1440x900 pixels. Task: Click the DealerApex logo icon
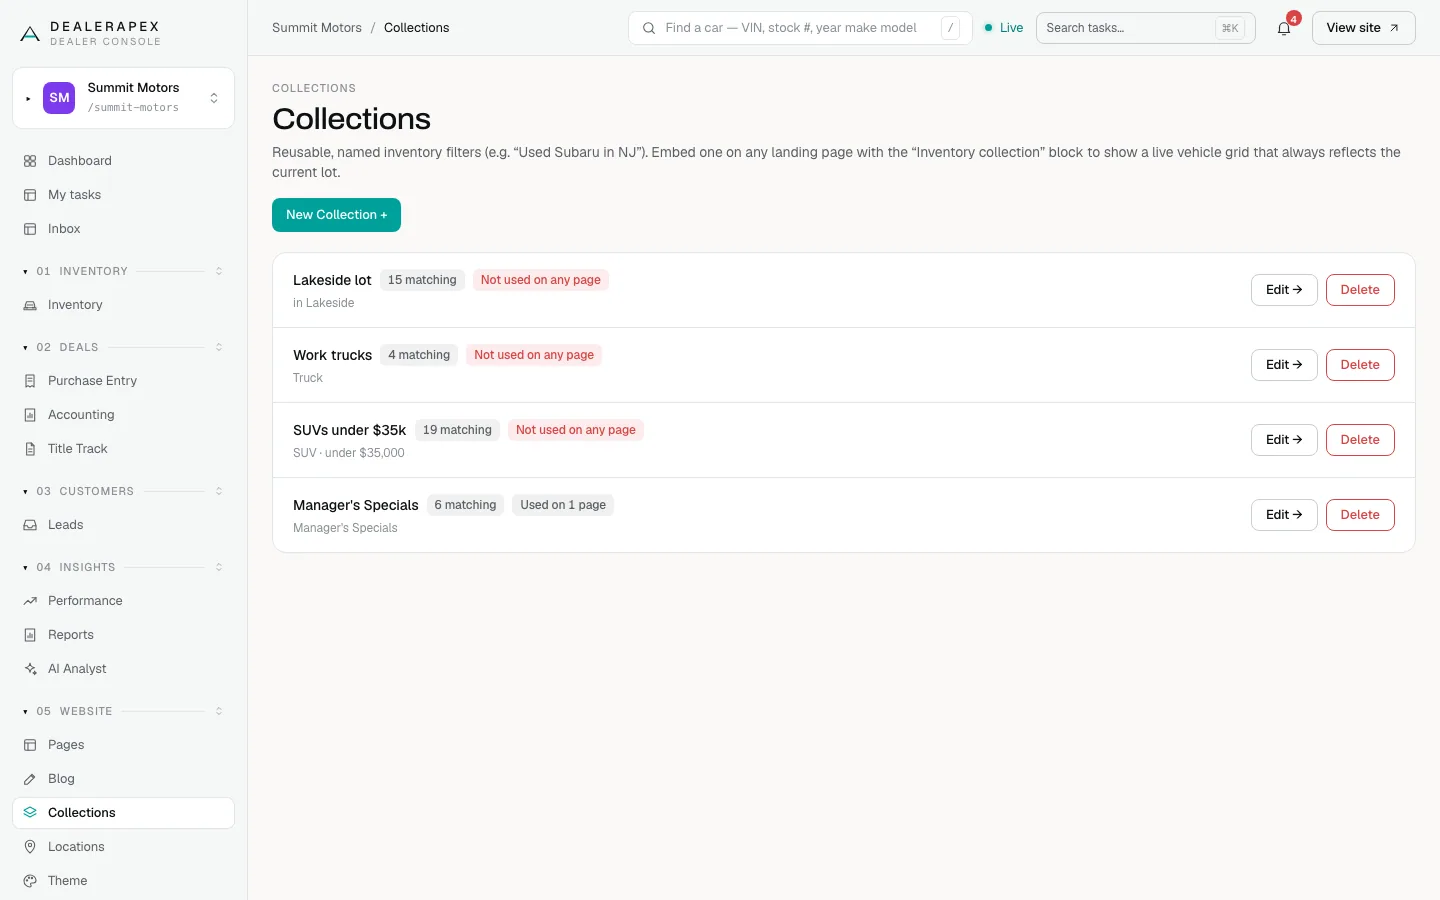click(30, 34)
